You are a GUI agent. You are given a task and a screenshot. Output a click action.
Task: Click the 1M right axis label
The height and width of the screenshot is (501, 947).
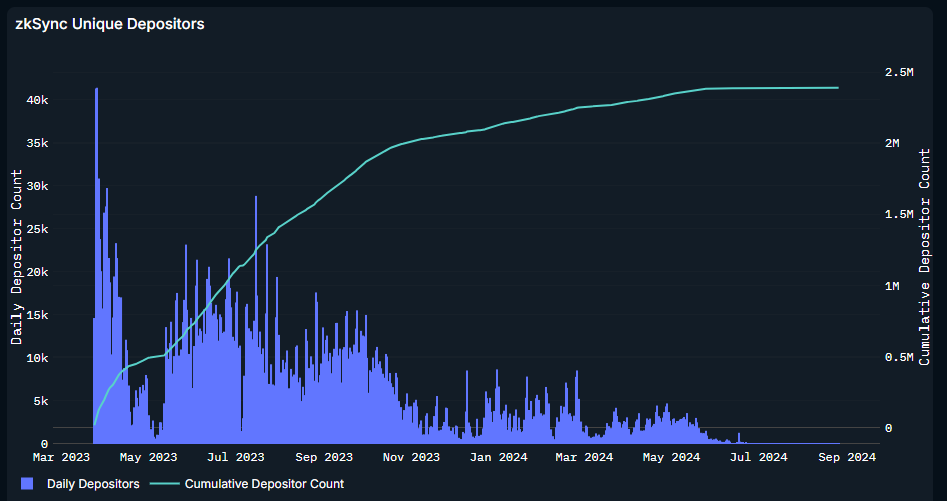pos(892,286)
